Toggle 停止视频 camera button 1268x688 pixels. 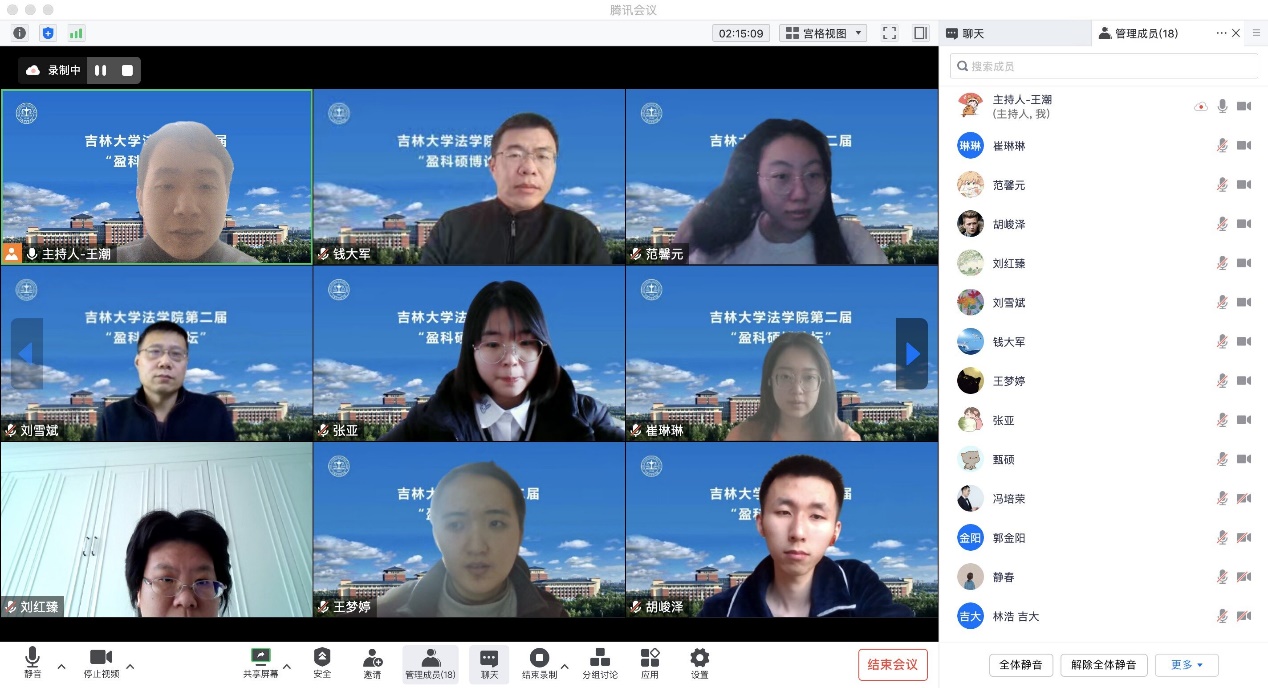[x=100, y=659]
